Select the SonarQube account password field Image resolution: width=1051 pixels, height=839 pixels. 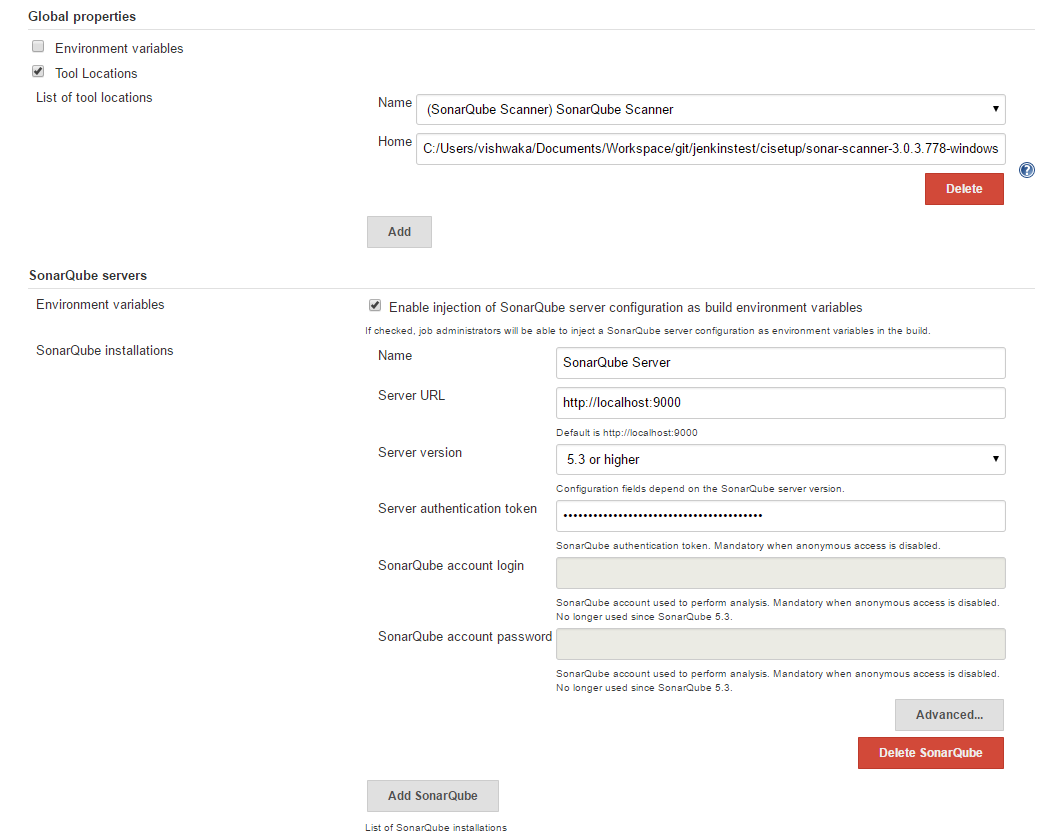coord(780,643)
